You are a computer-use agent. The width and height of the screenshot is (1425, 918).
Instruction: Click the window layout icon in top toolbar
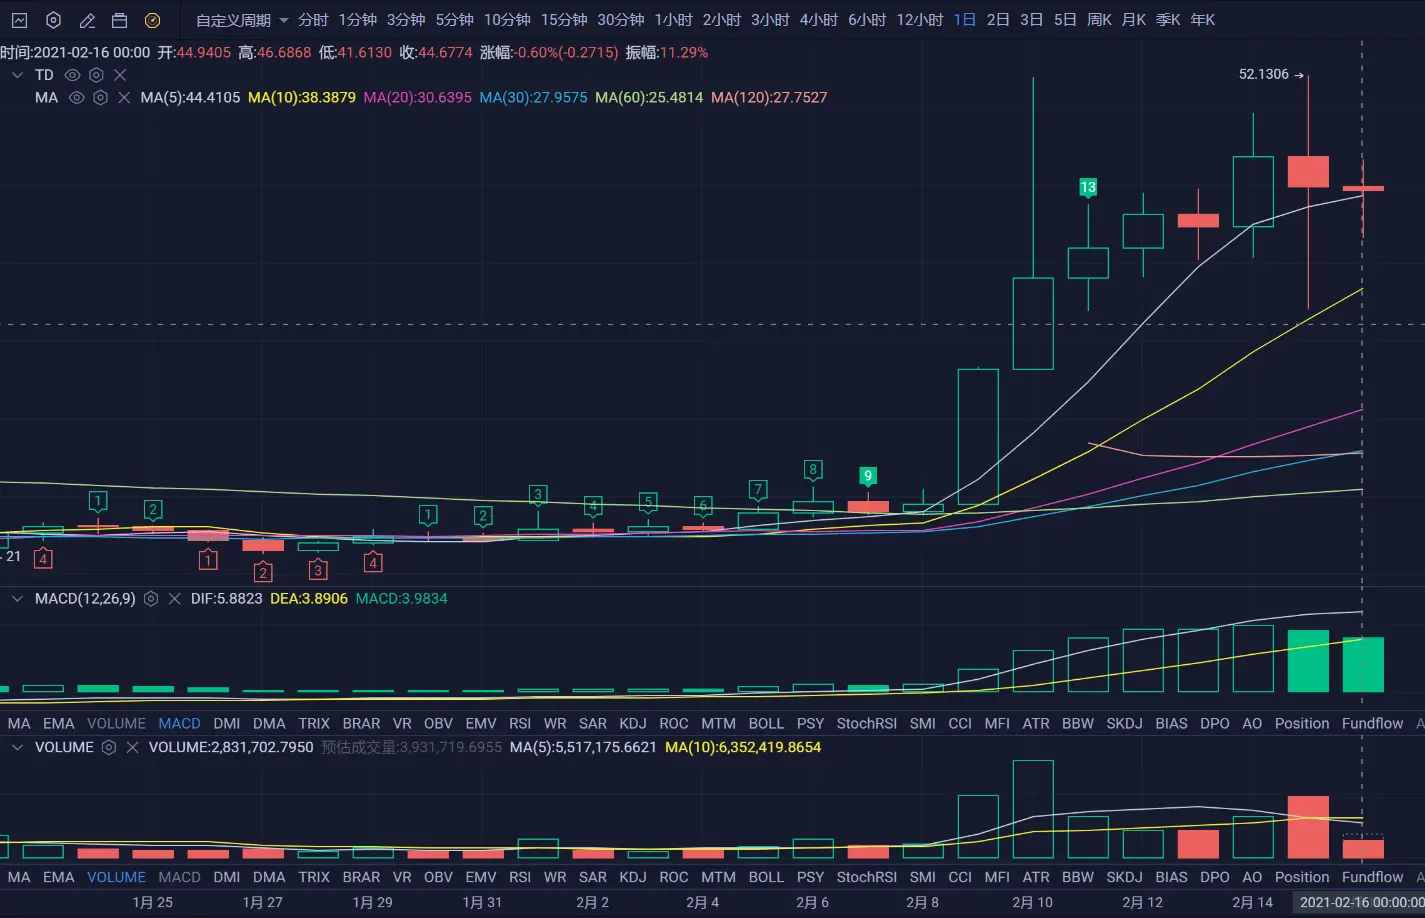[x=119, y=20]
